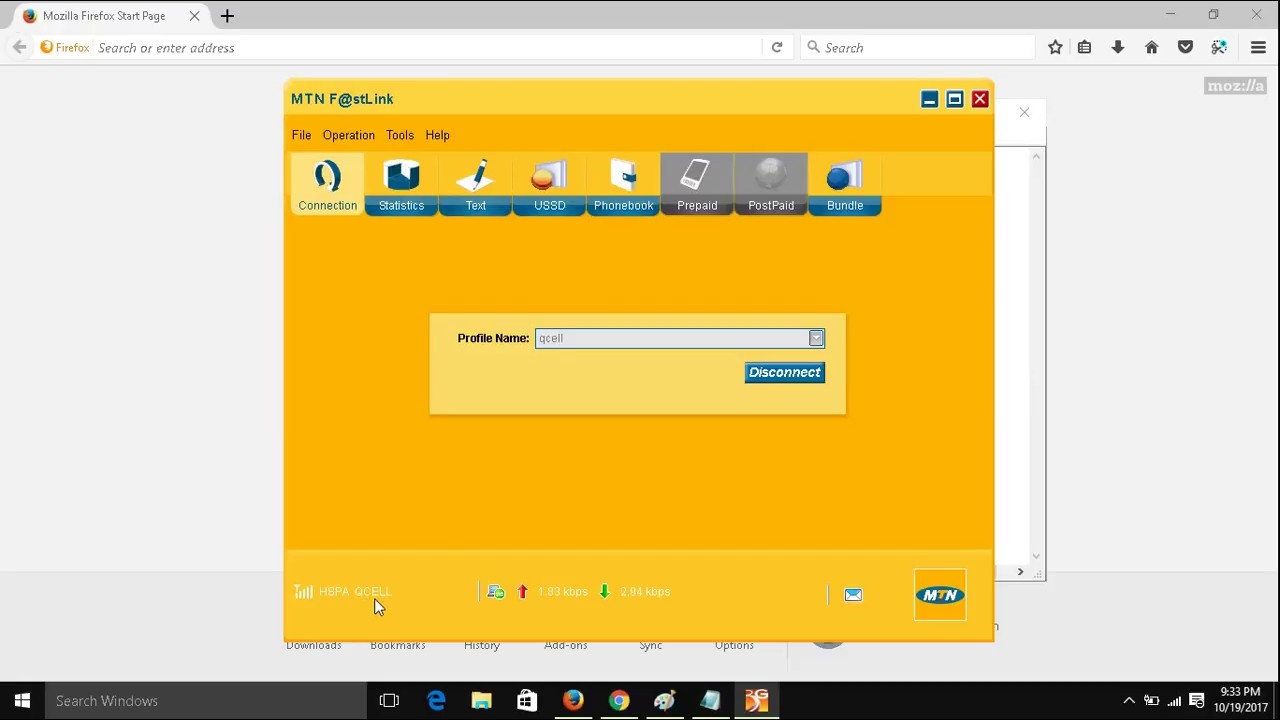The image size is (1280, 720).
Task: Click the HSPA QCELL network text
Action: pyautogui.click(x=355, y=592)
